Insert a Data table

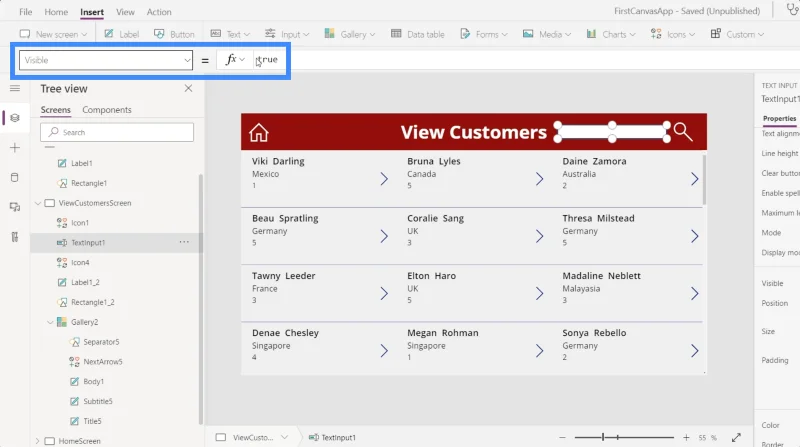click(417, 34)
